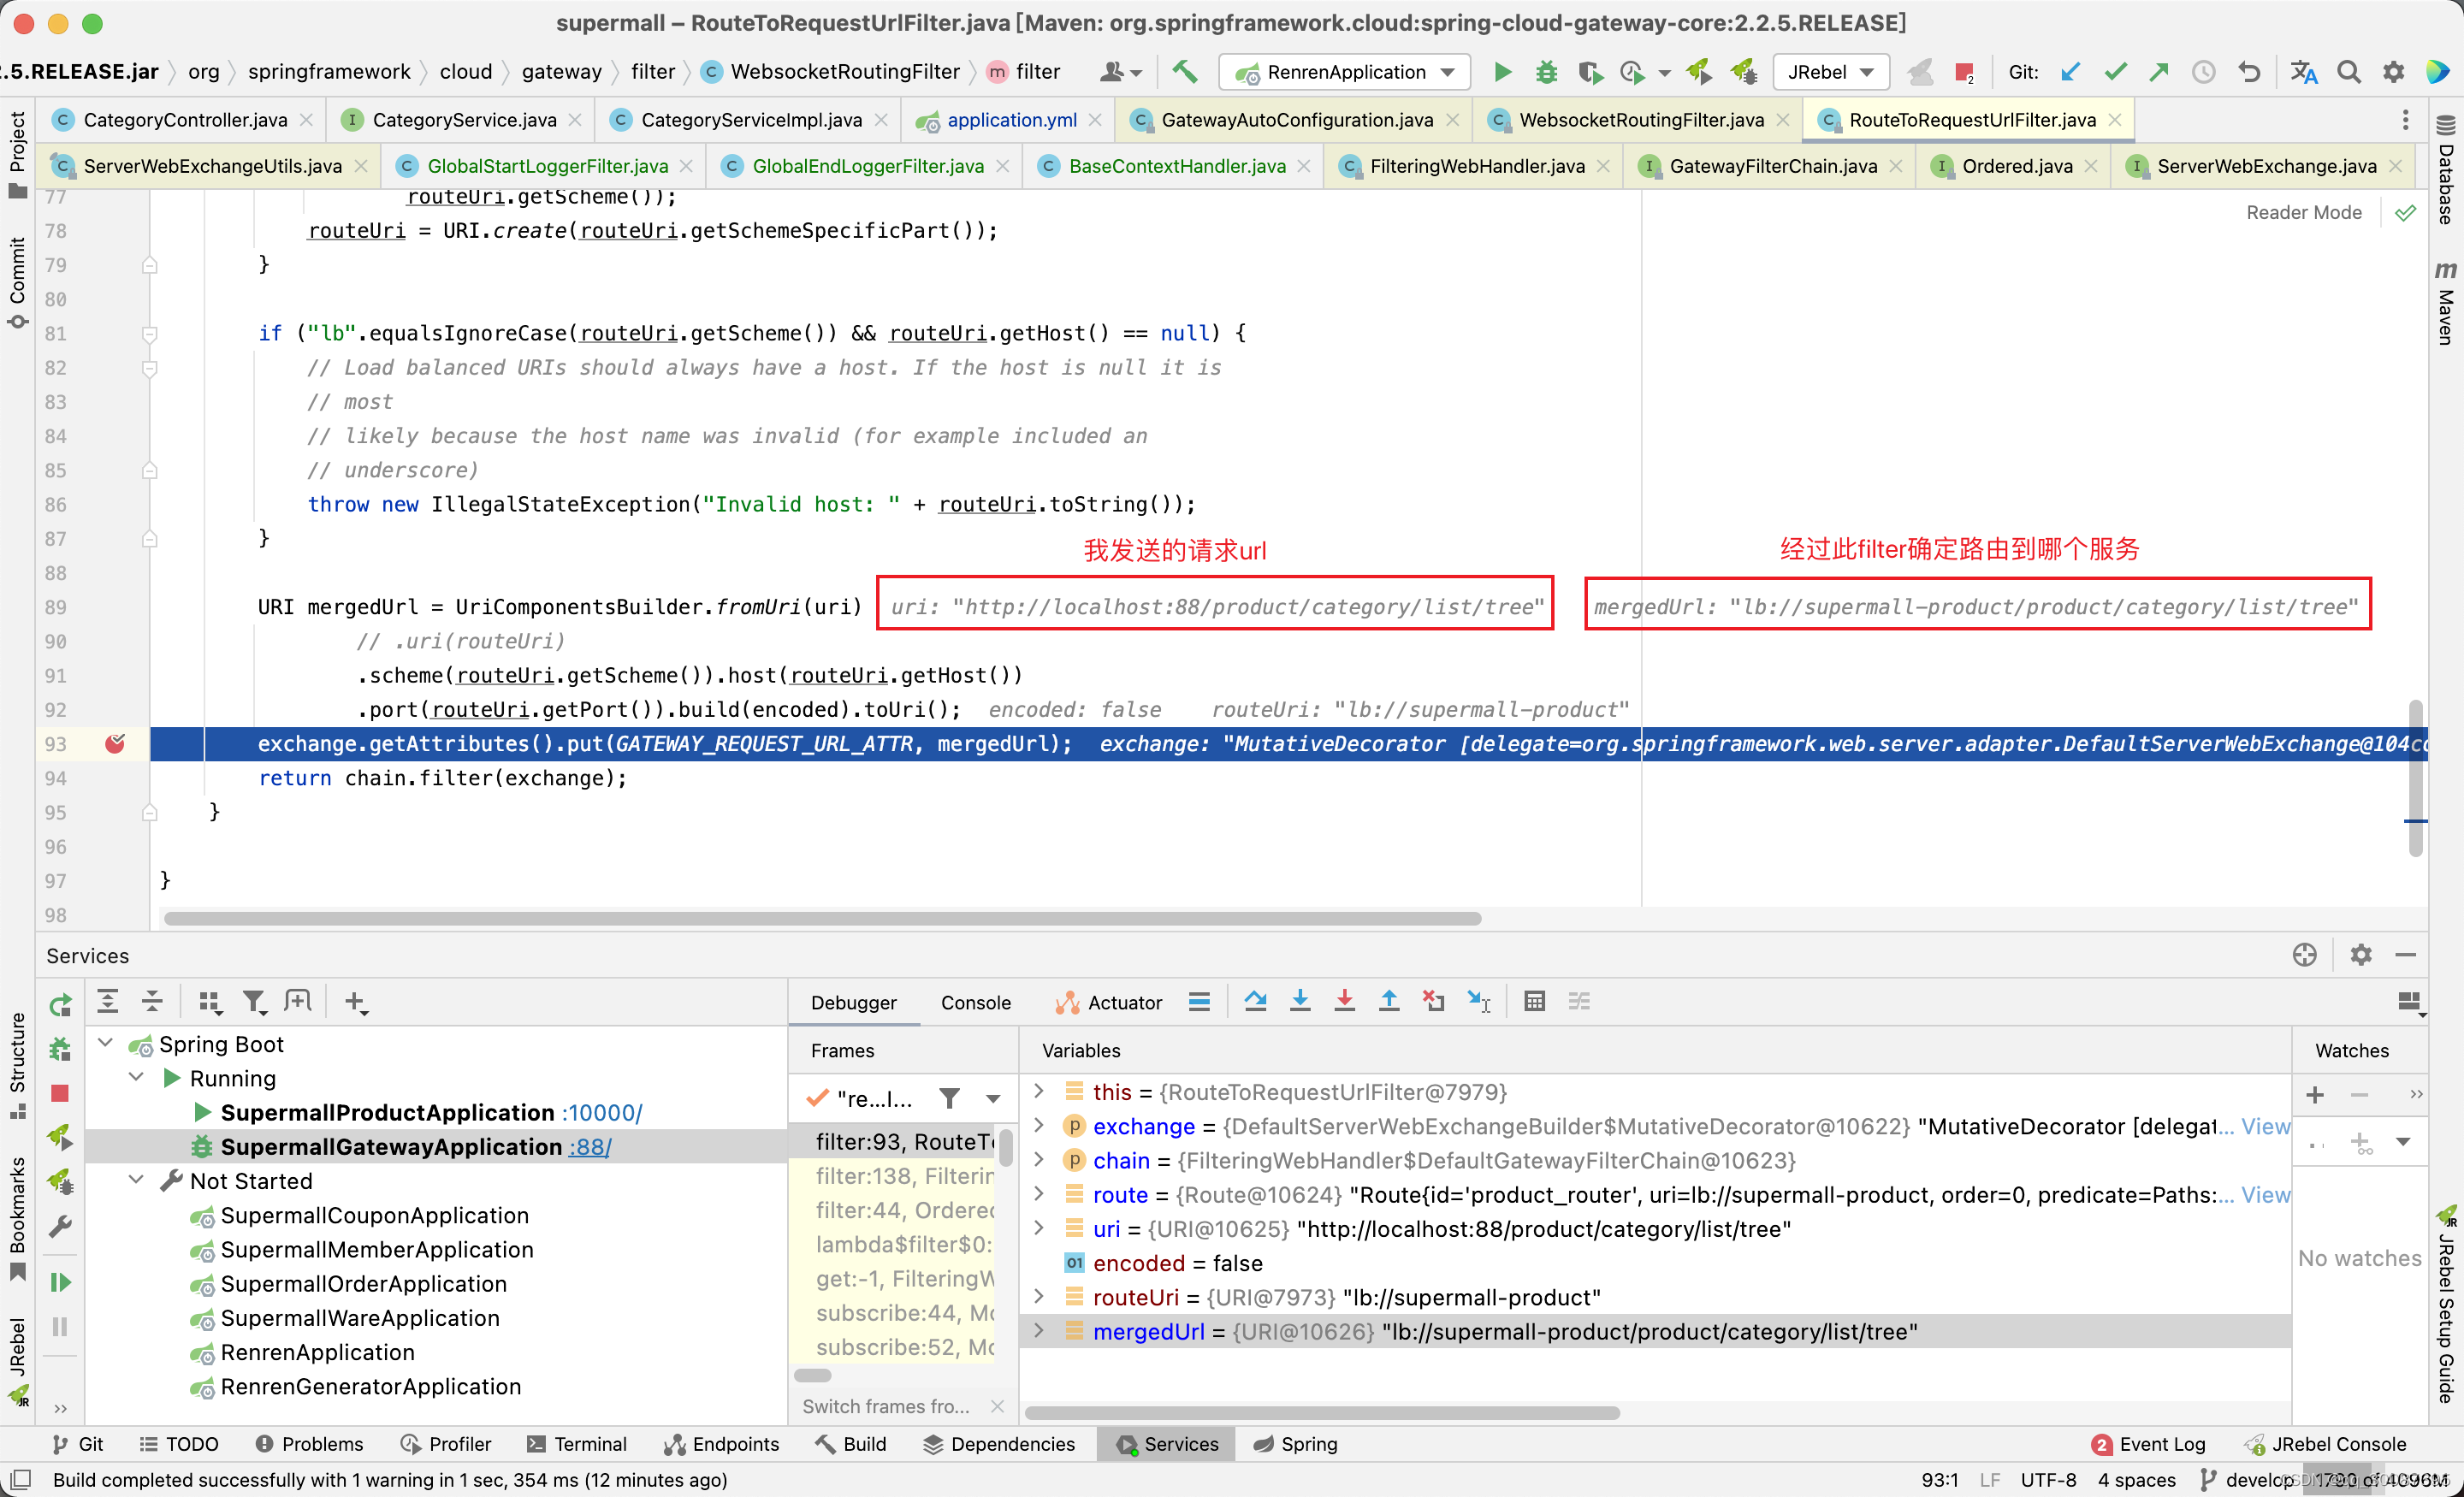Click the Variables panel horizontal scrollbar
The width and height of the screenshot is (2464, 1497).
[x=1322, y=1413]
